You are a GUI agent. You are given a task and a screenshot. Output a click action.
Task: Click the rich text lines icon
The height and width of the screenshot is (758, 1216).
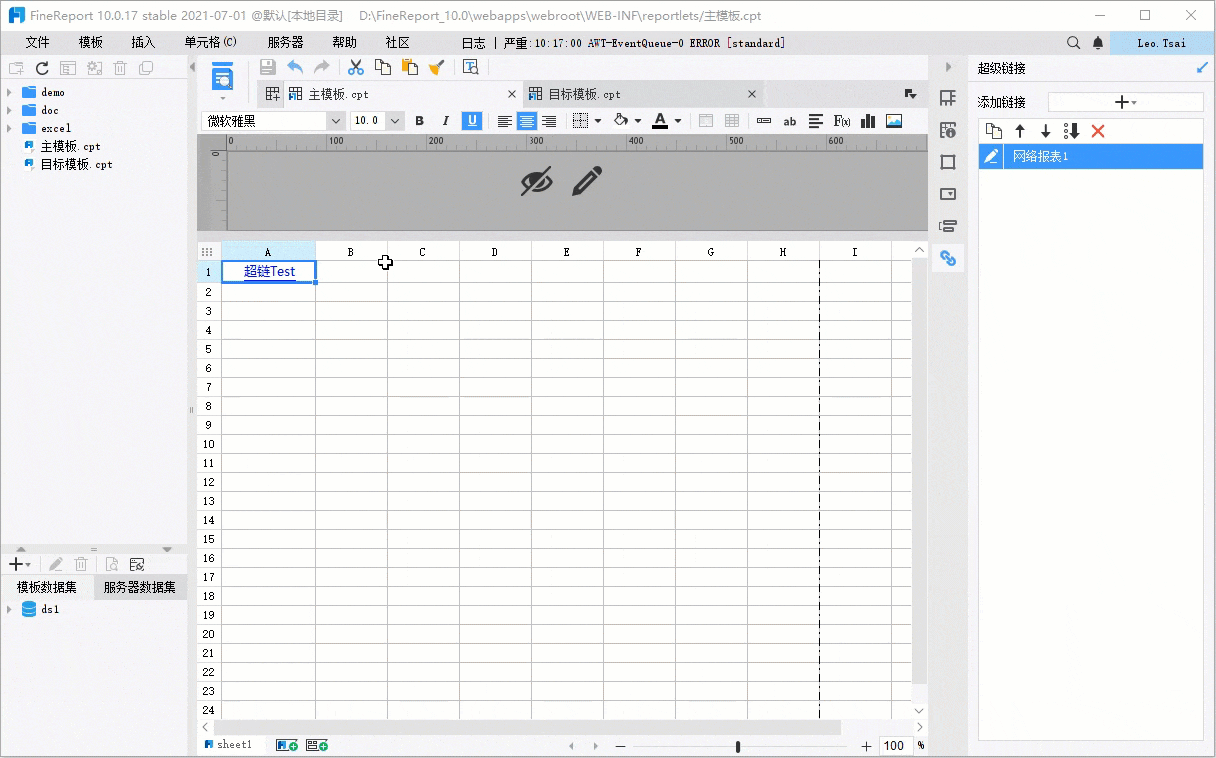click(x=816, y=121)
